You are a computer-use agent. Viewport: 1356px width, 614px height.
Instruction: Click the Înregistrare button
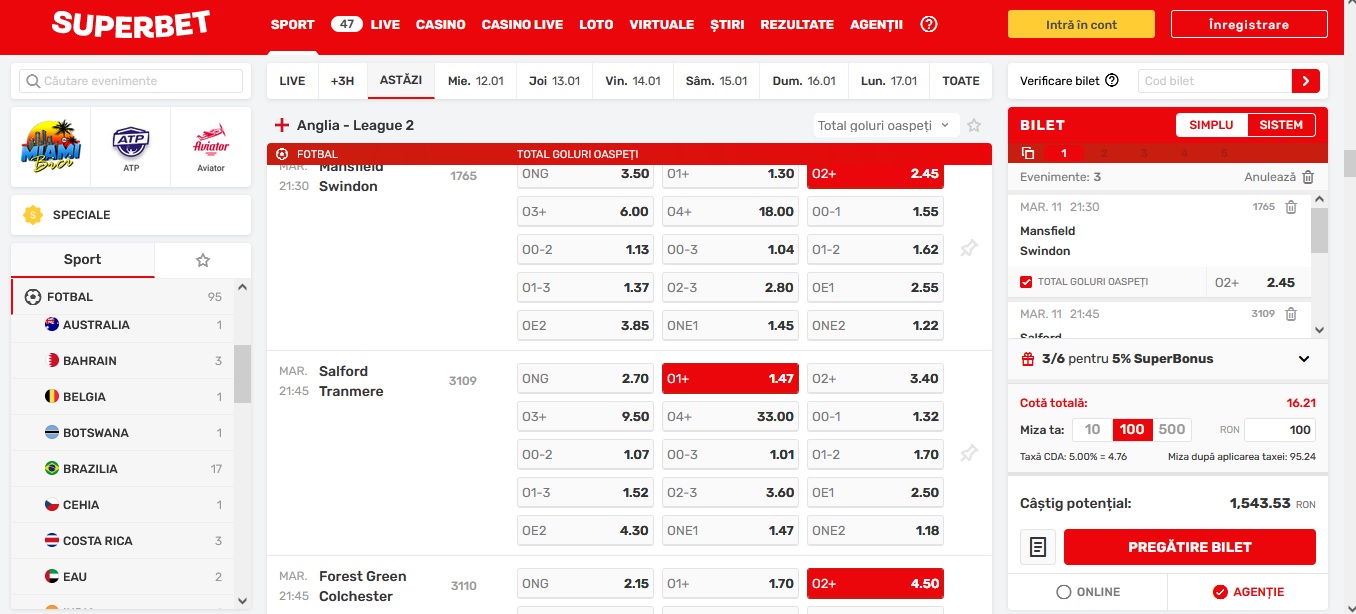(x=1248, y=25)
